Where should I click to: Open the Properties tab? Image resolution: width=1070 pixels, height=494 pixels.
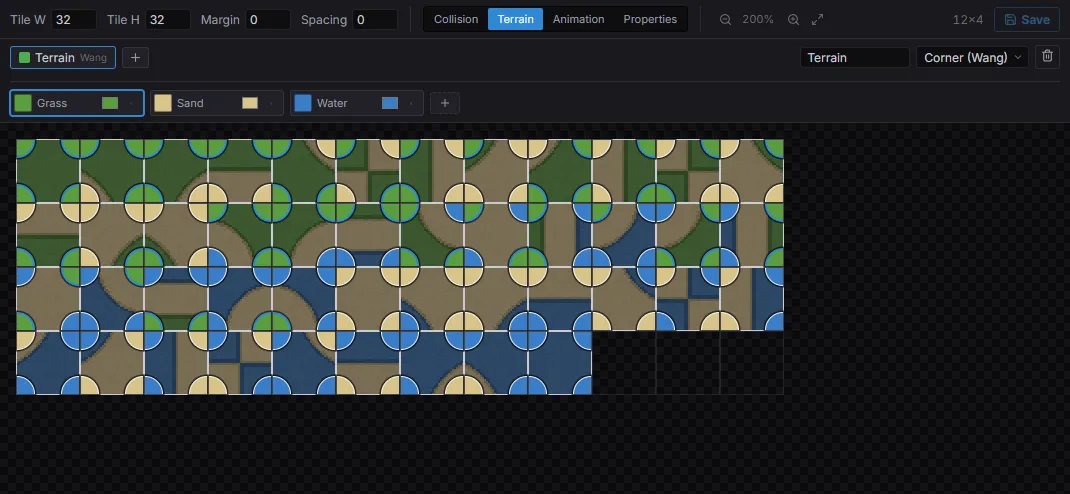click(650, 19)
